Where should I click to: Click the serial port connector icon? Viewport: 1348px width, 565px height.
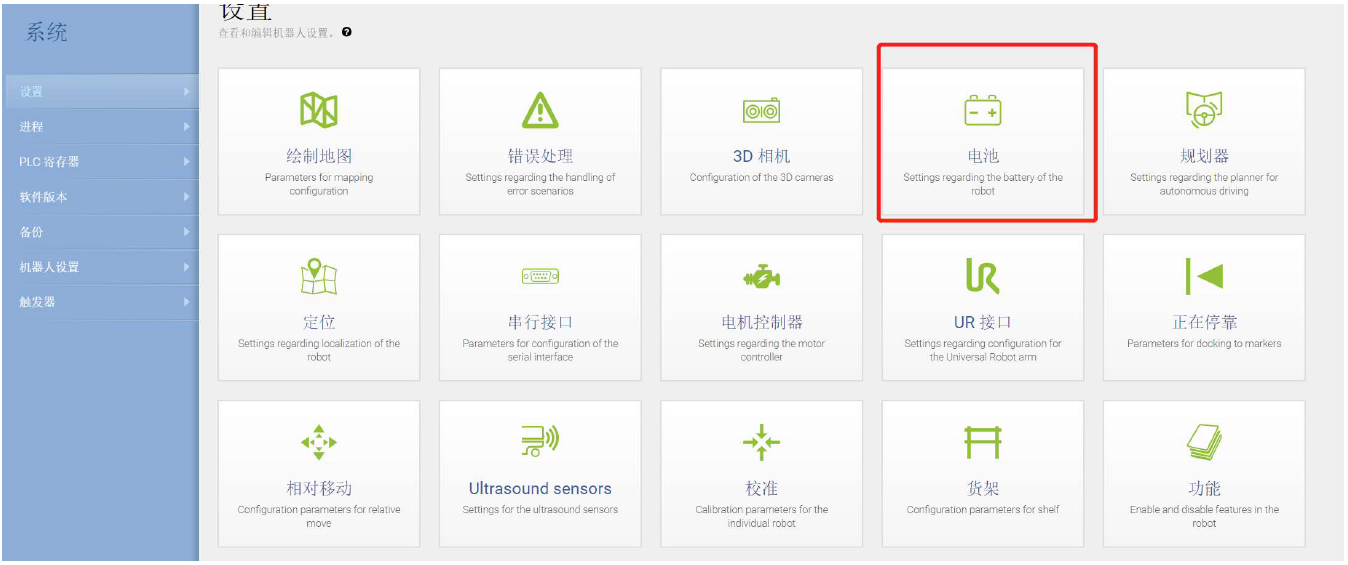(540, 276)
